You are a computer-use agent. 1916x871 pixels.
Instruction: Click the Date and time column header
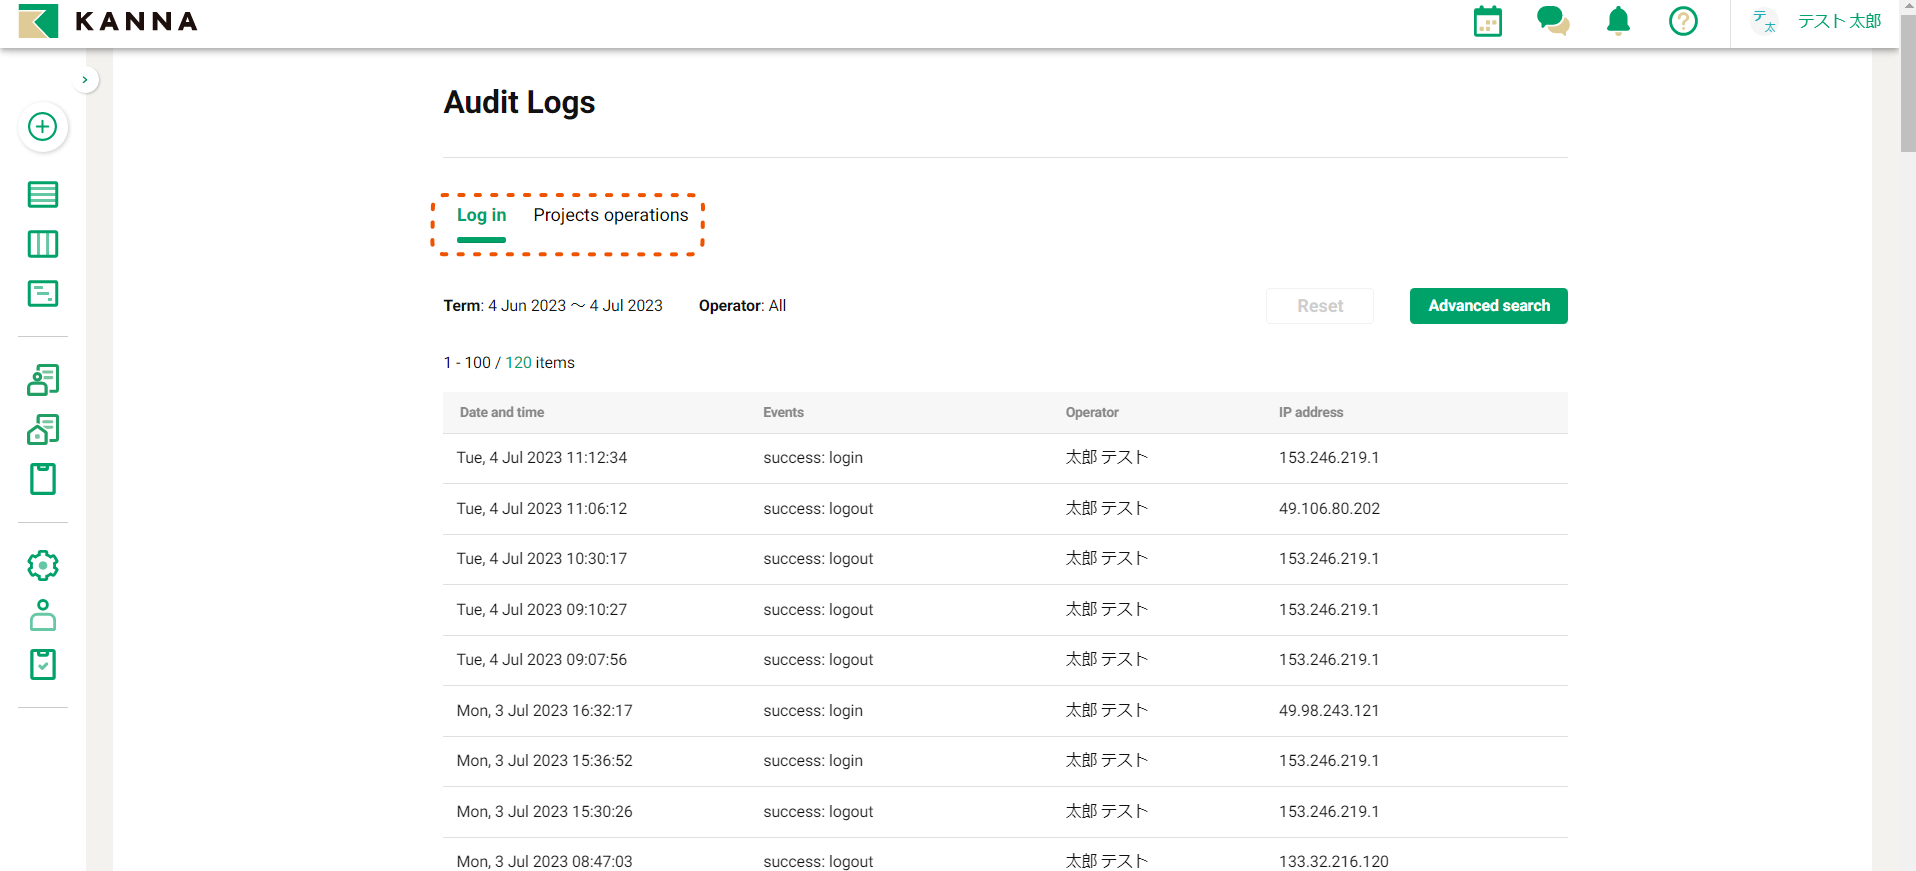(502, 412)
